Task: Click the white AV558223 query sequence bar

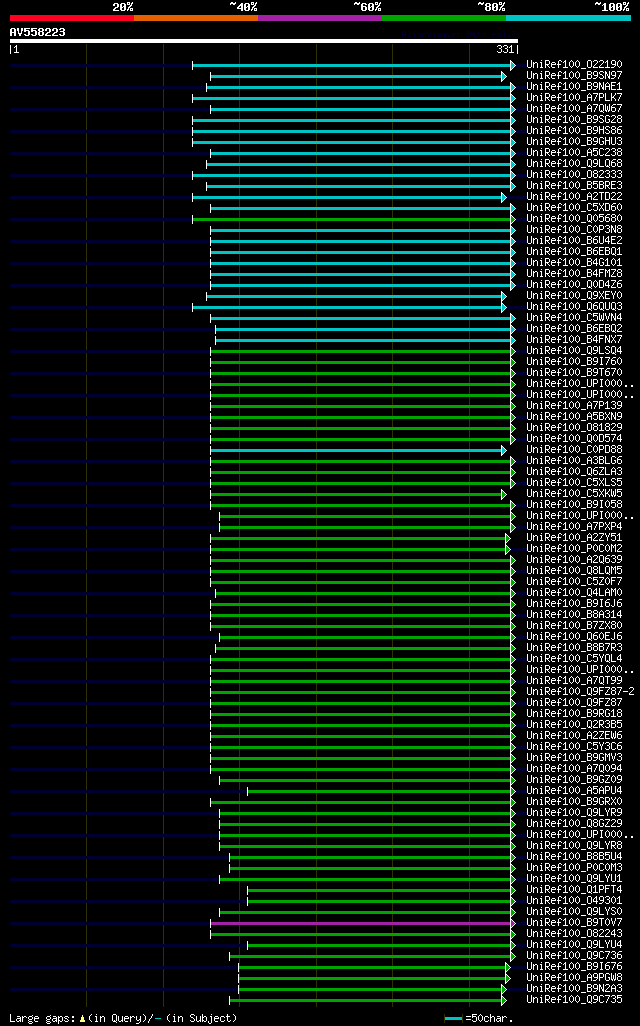Action: [x=264, y=41]
